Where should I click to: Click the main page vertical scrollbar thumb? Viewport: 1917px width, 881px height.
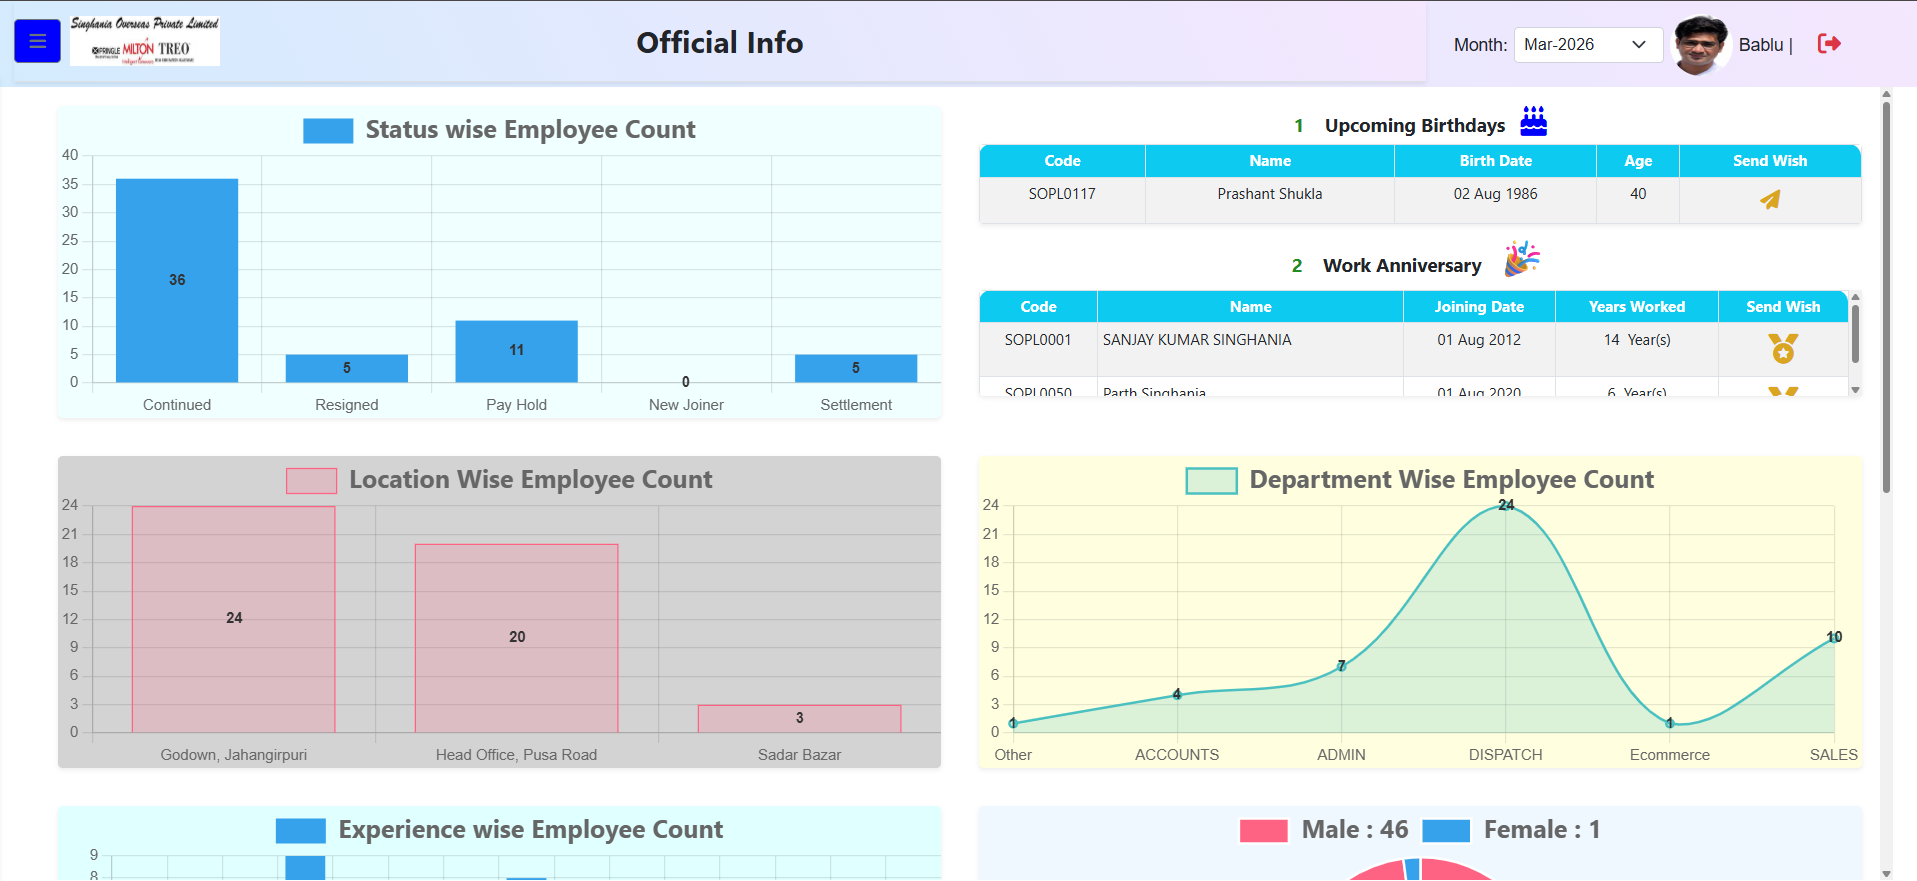[x=1886, y=297]
